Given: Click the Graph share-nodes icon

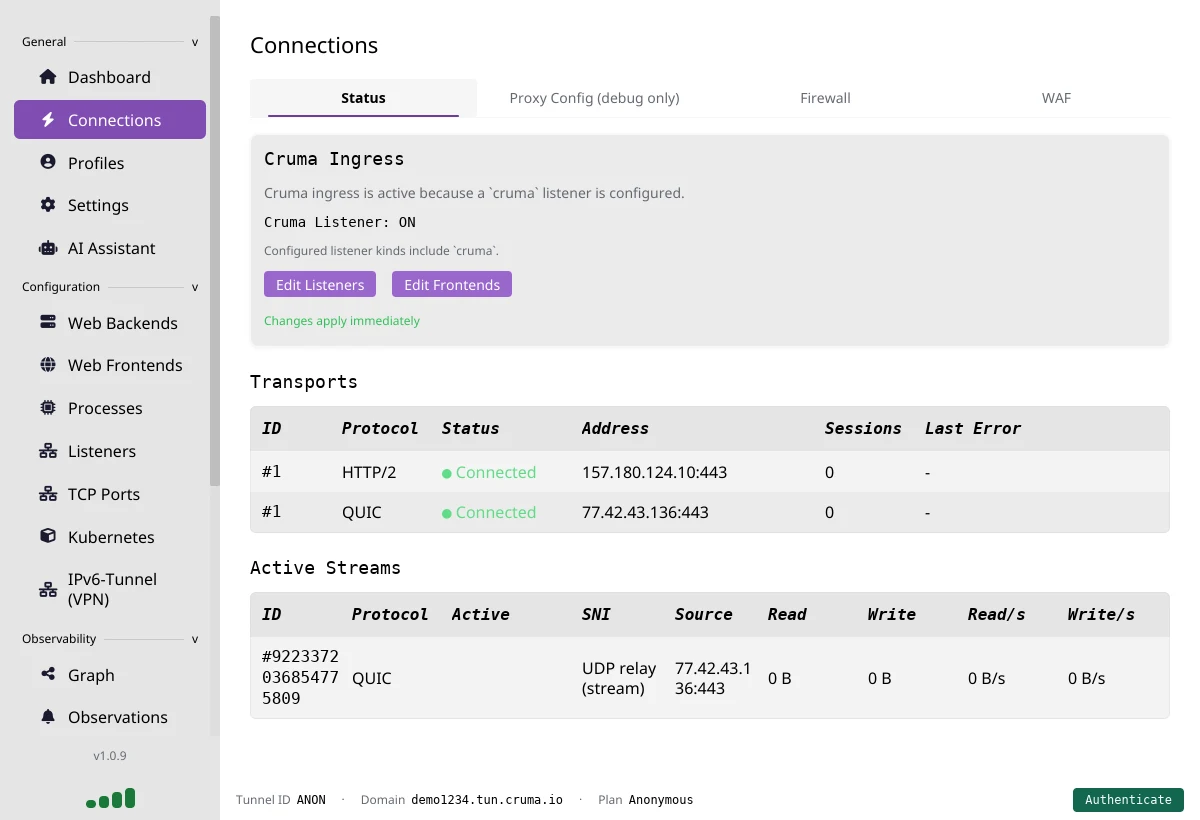Looking at the screenshot, I should pyautogui.click(x=47, y=675).
